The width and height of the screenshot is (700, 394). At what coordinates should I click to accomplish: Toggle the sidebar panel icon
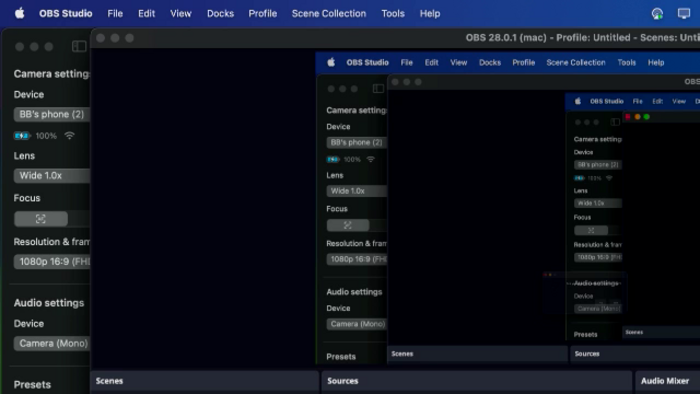79,46
